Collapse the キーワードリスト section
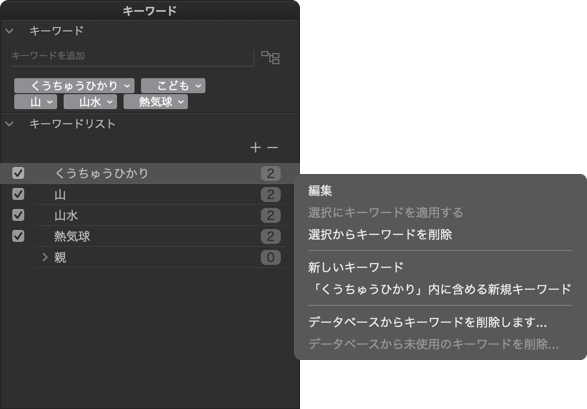The width and height of the screenshot is (587, 409). point(9,123)
